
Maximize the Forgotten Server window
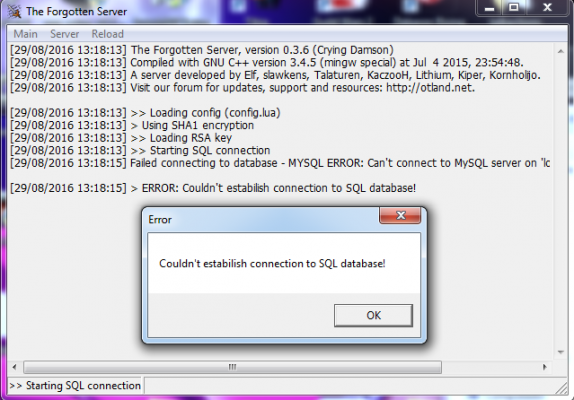click(x=514, y=8)
